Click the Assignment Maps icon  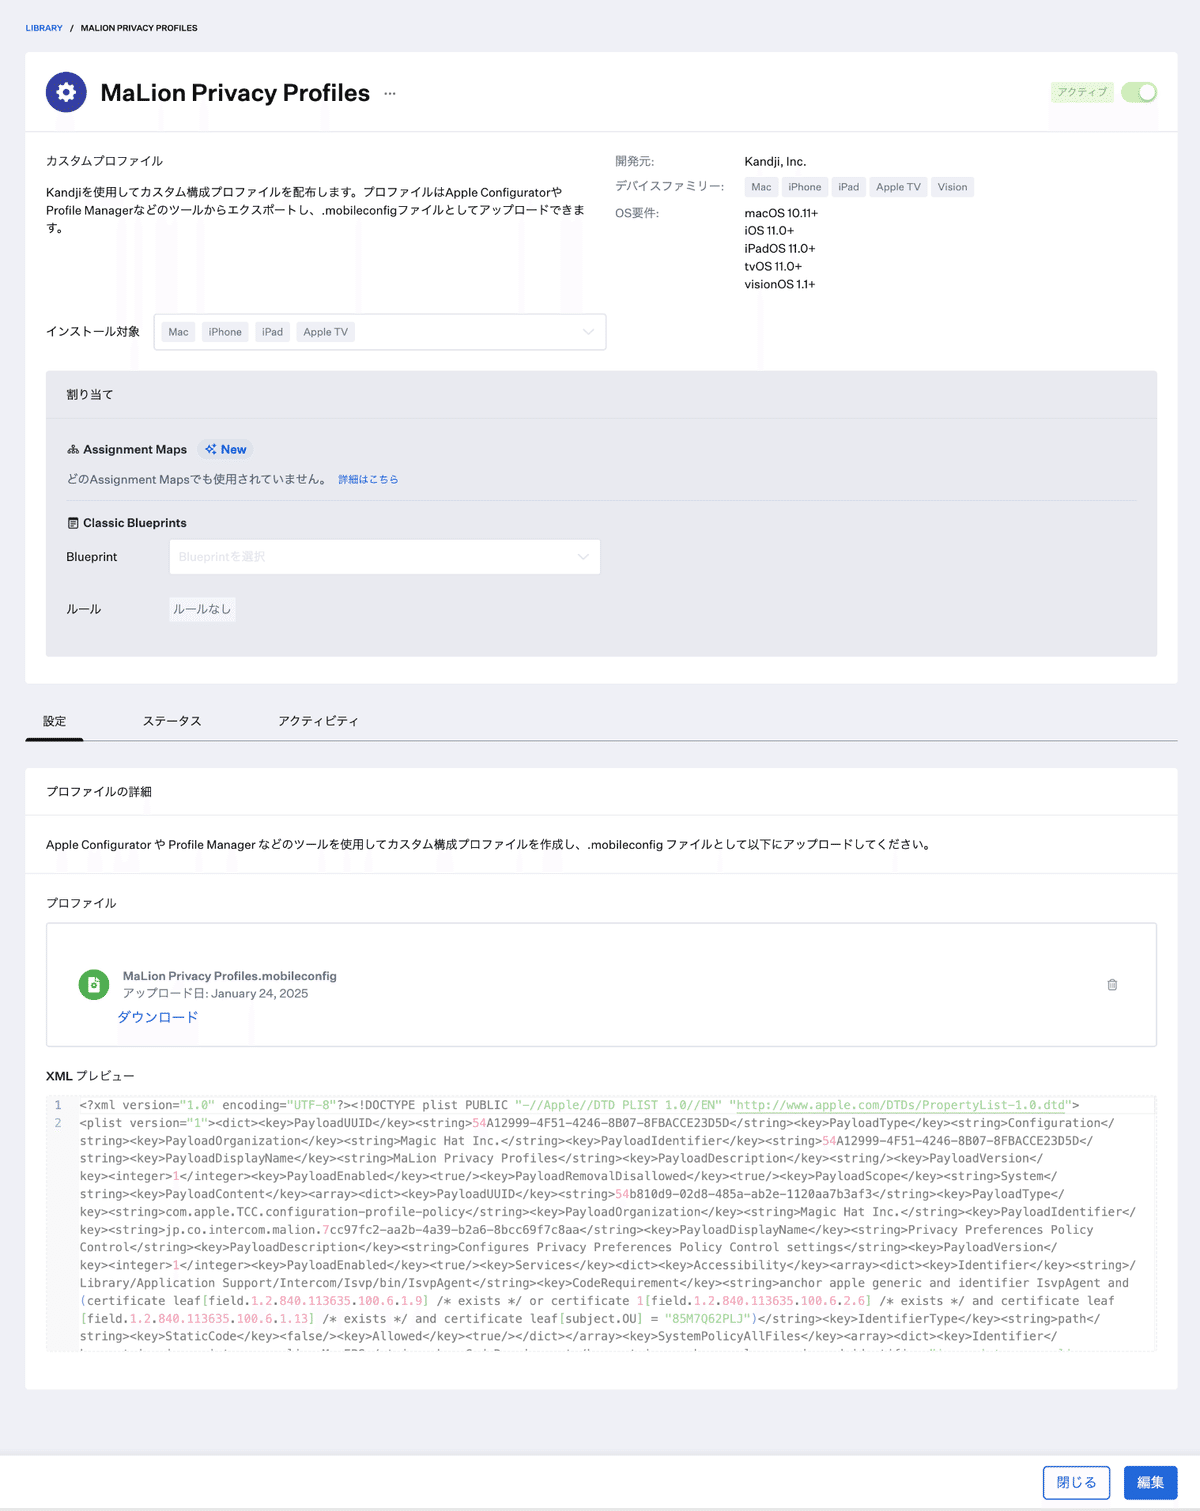coord(70,449)
